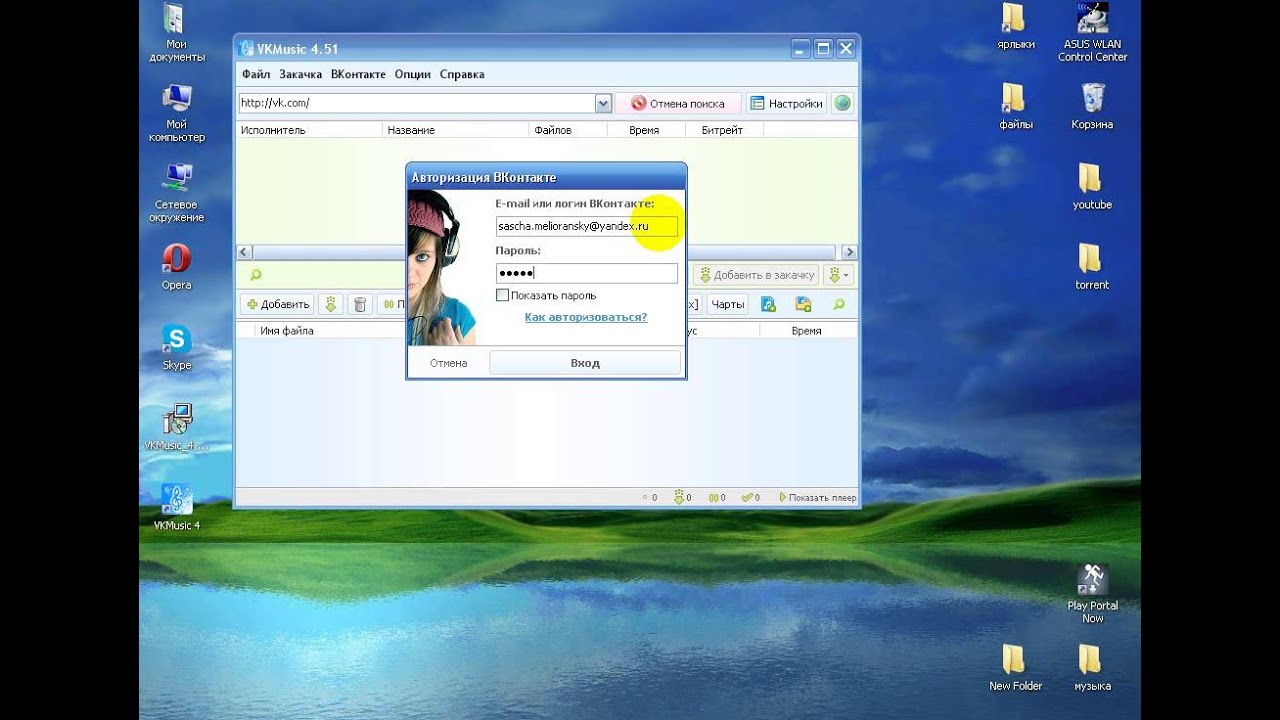1280x720 pixels.
Task: Click the Пароль password field
Action: click(586, 273)
